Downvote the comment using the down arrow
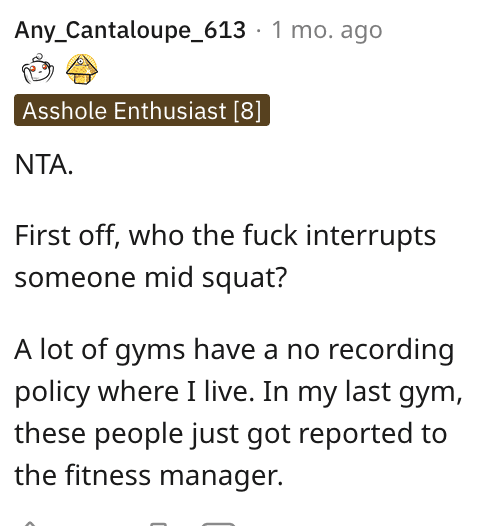Viewport: 486px width, 526px height. (x=158, y=524)
